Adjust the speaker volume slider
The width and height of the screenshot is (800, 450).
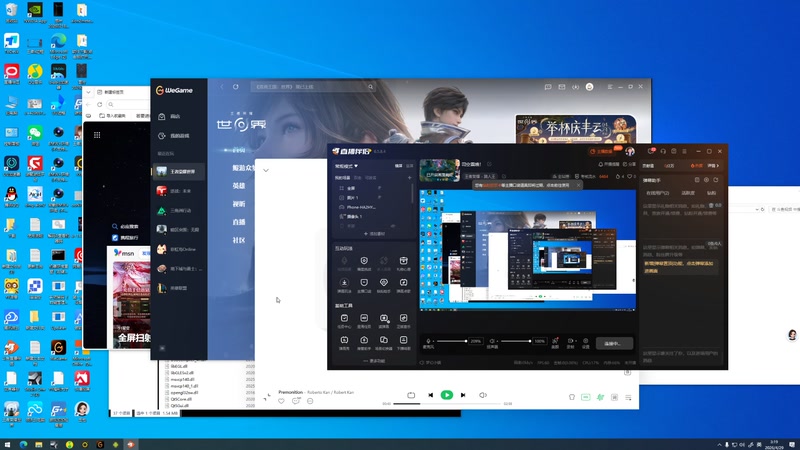(x=516, y=341)
